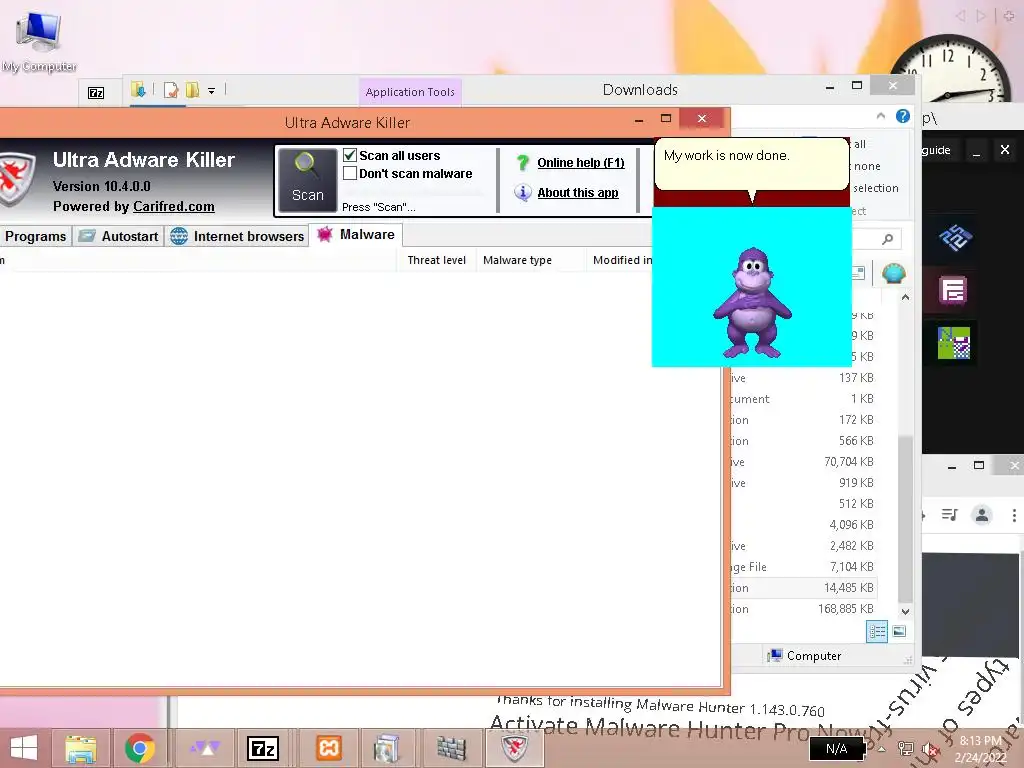Open the orange XAMPP taskbar icon

coord(328,748)
